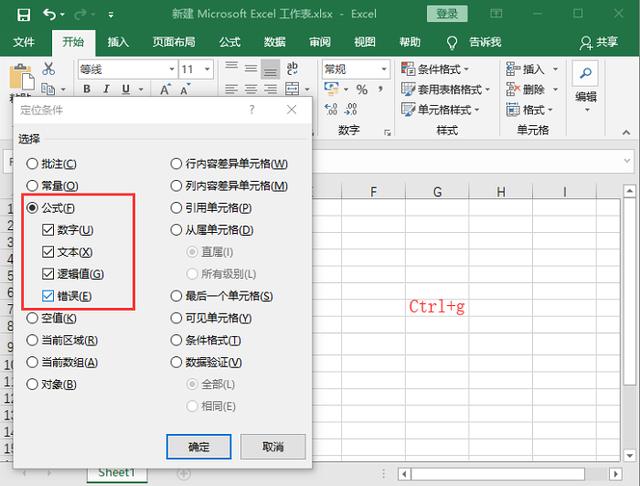Click the Undo arrow icon
This screenshot has height=486, width=640.
[x=49, y=15]
